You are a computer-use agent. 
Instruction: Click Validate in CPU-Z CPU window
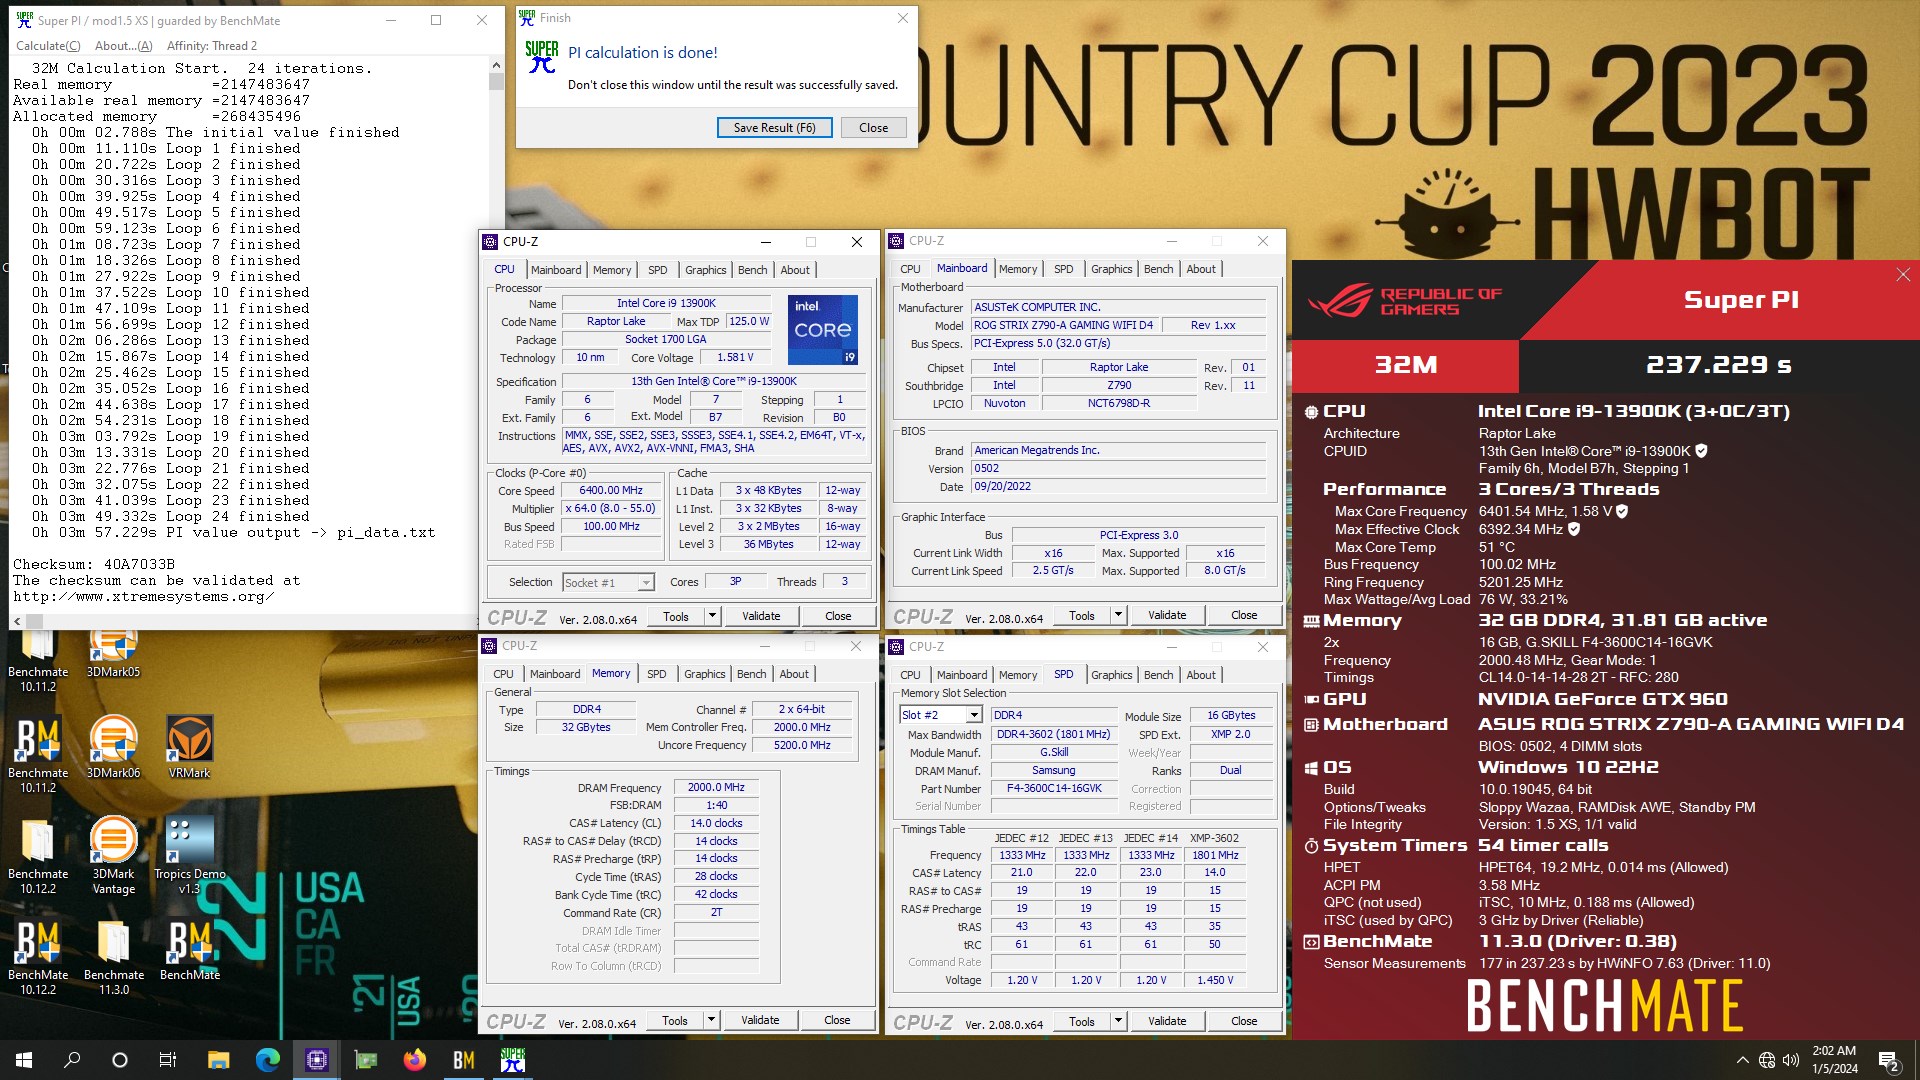point(761,616)
